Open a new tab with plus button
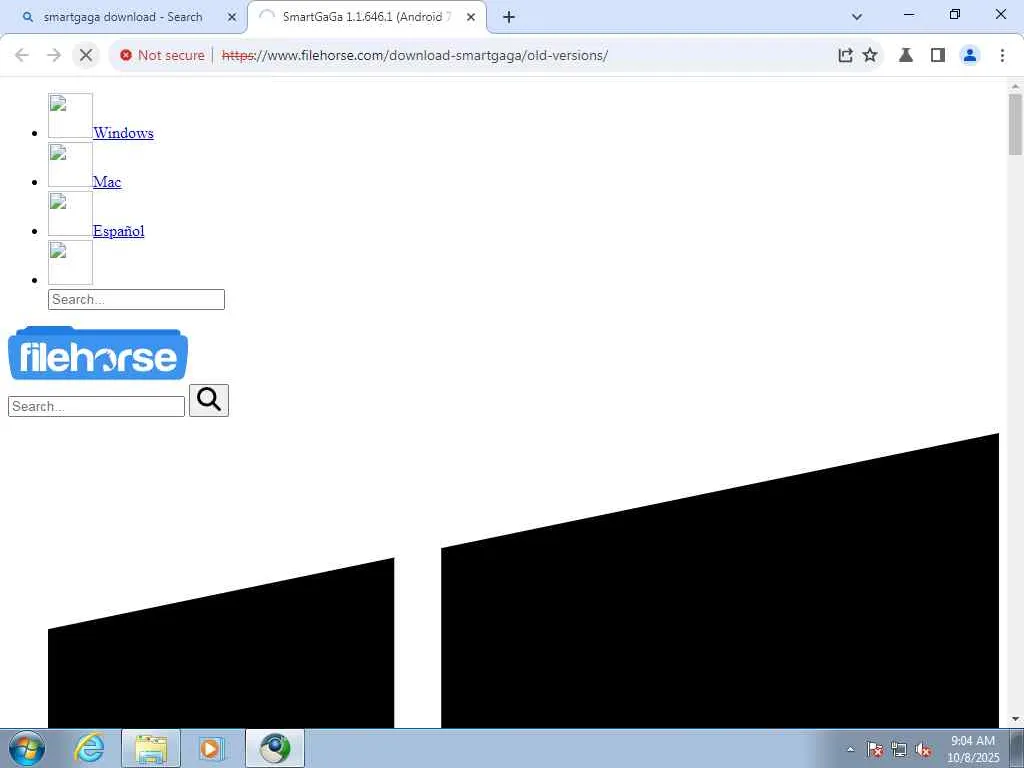Screen dimensions: 1024x768 (509, 17)
